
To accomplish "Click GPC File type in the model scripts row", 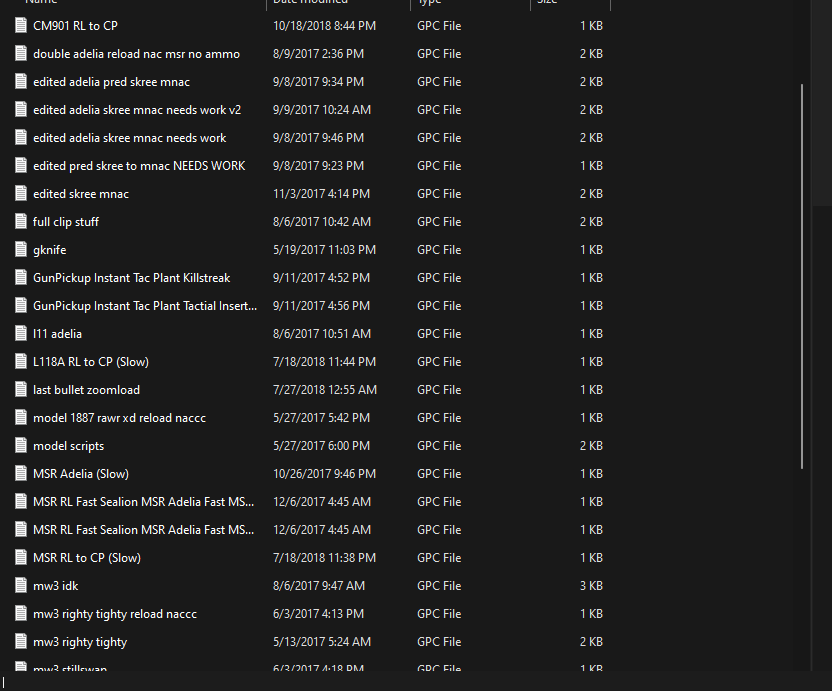I will pyautogui.click(x=439, y=446).
